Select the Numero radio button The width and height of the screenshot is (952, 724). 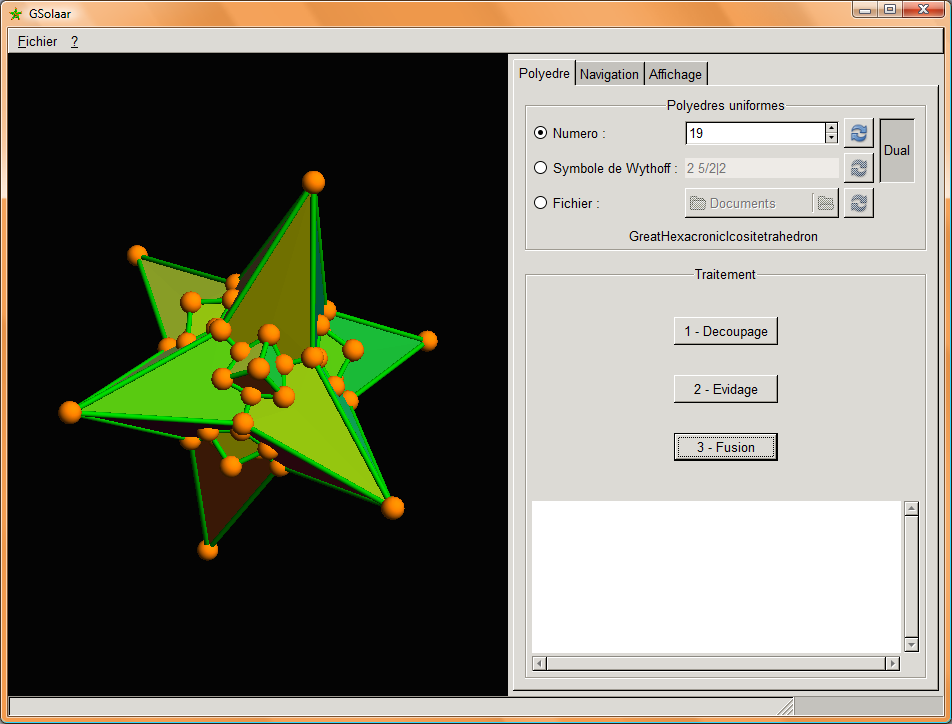click(x=541, y=133)
